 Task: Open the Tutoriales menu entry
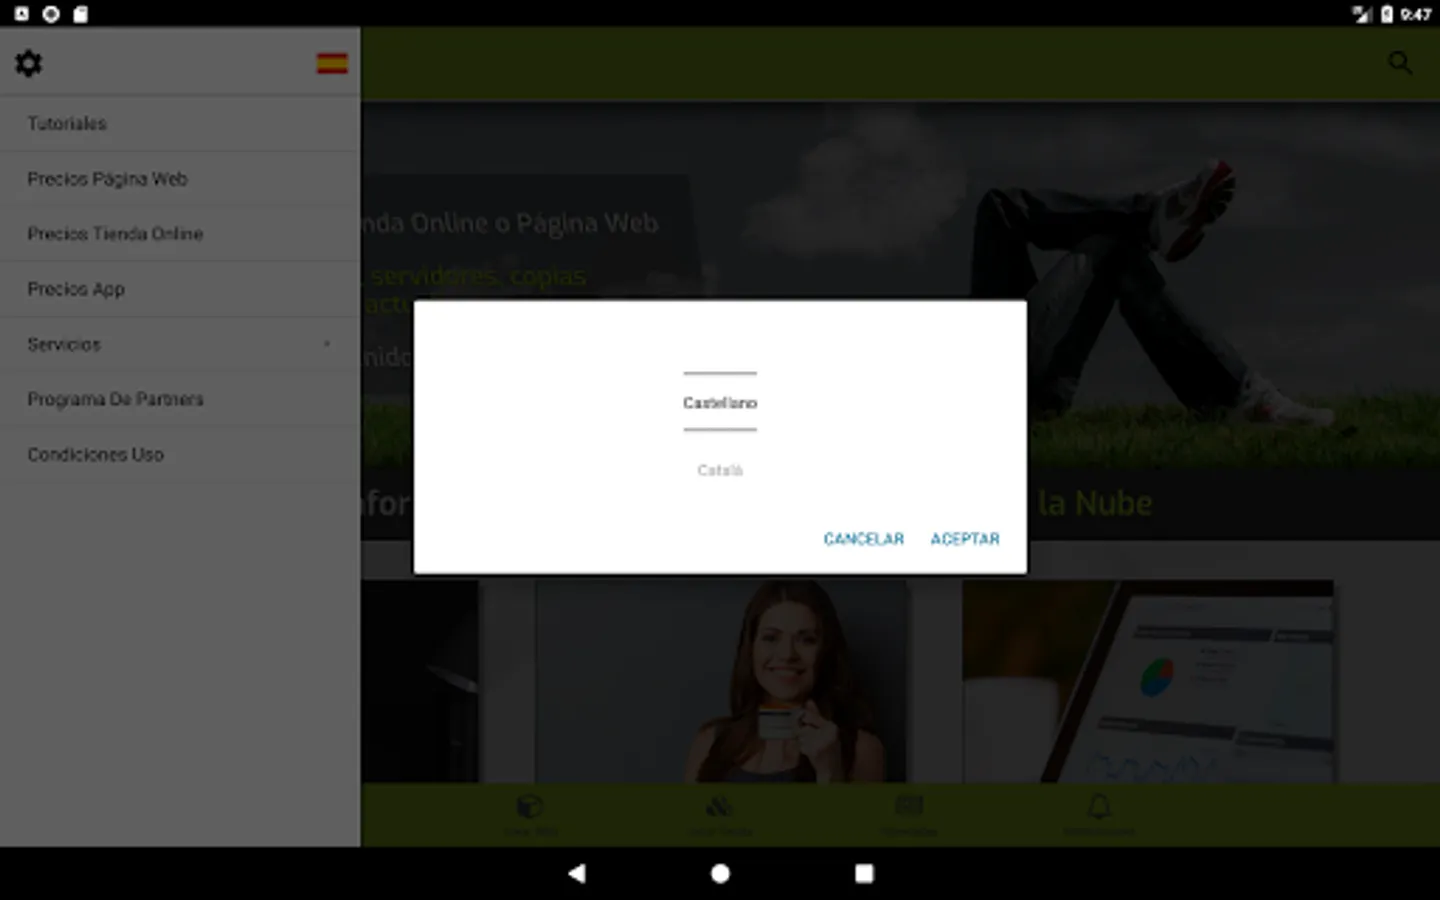(180, 124)
